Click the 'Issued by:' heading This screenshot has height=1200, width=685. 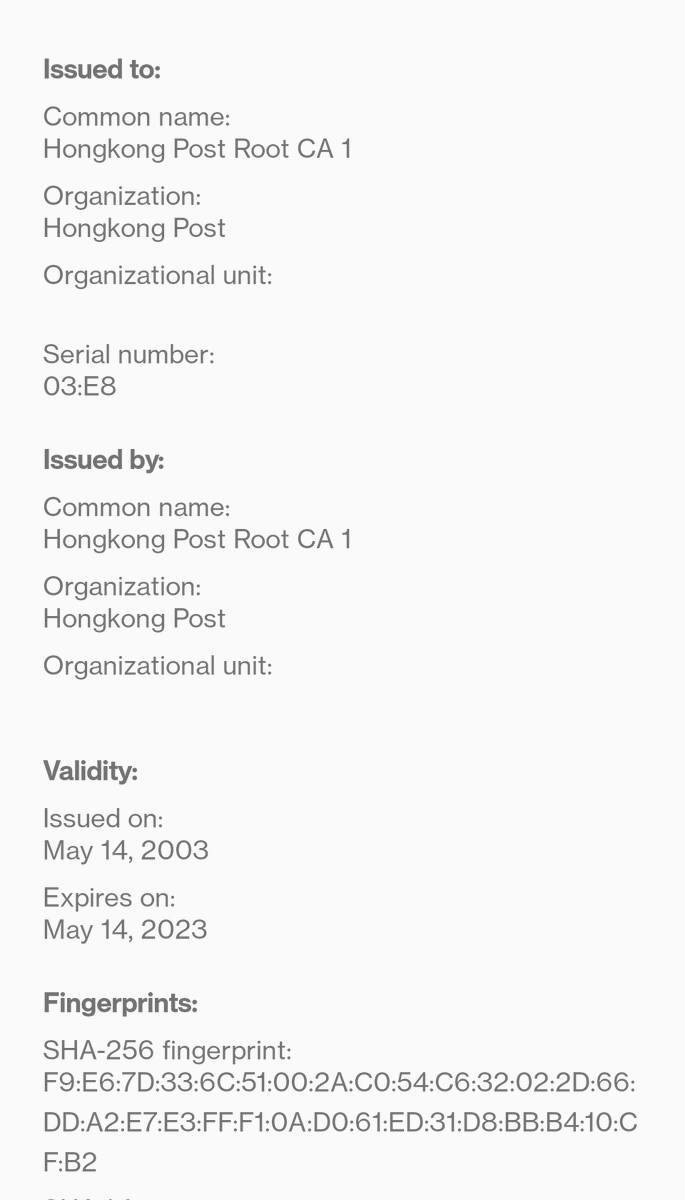tap(103, 460)
